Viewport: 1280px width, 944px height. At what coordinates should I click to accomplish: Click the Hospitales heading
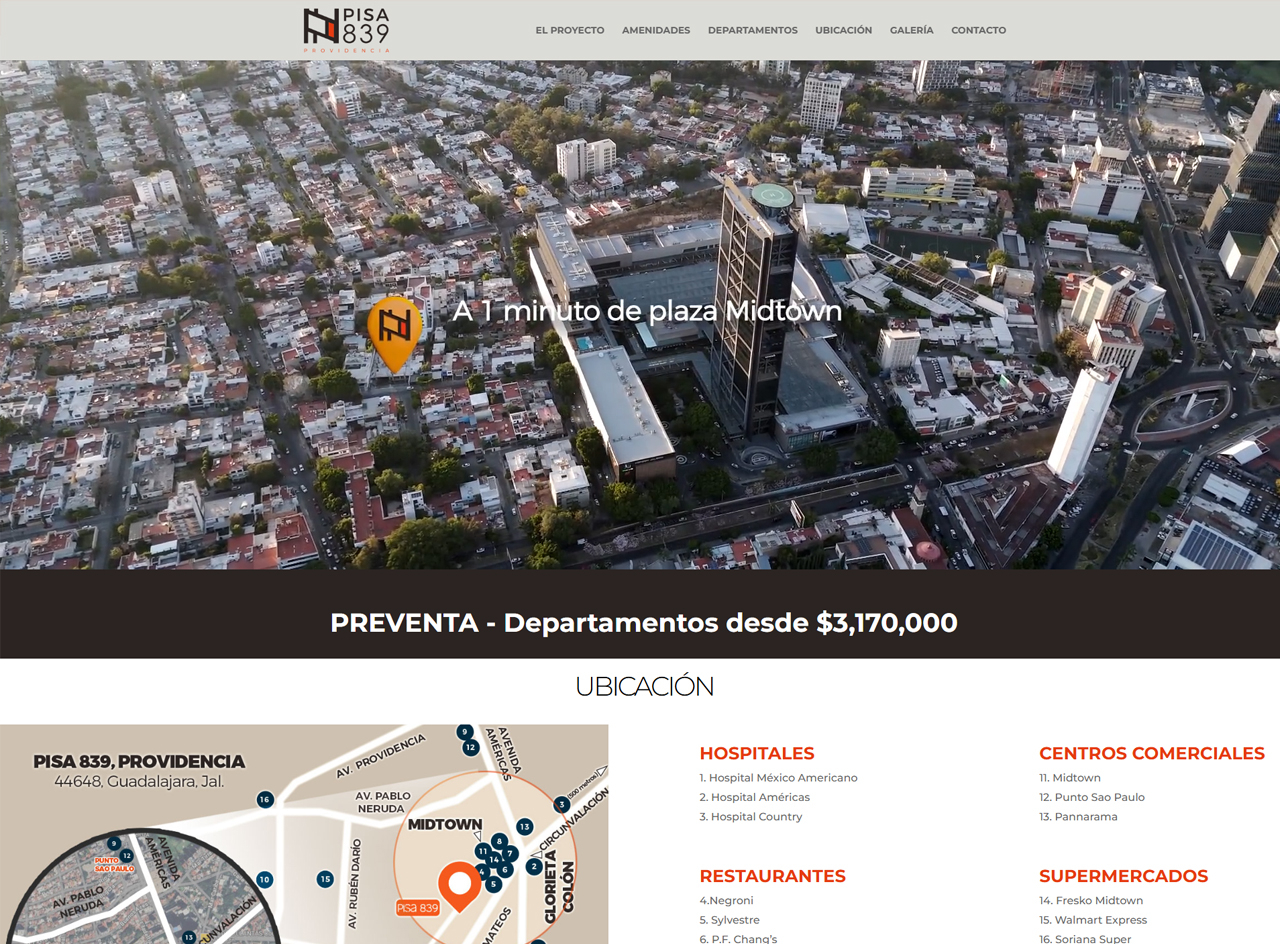click(x=757, y=753)
